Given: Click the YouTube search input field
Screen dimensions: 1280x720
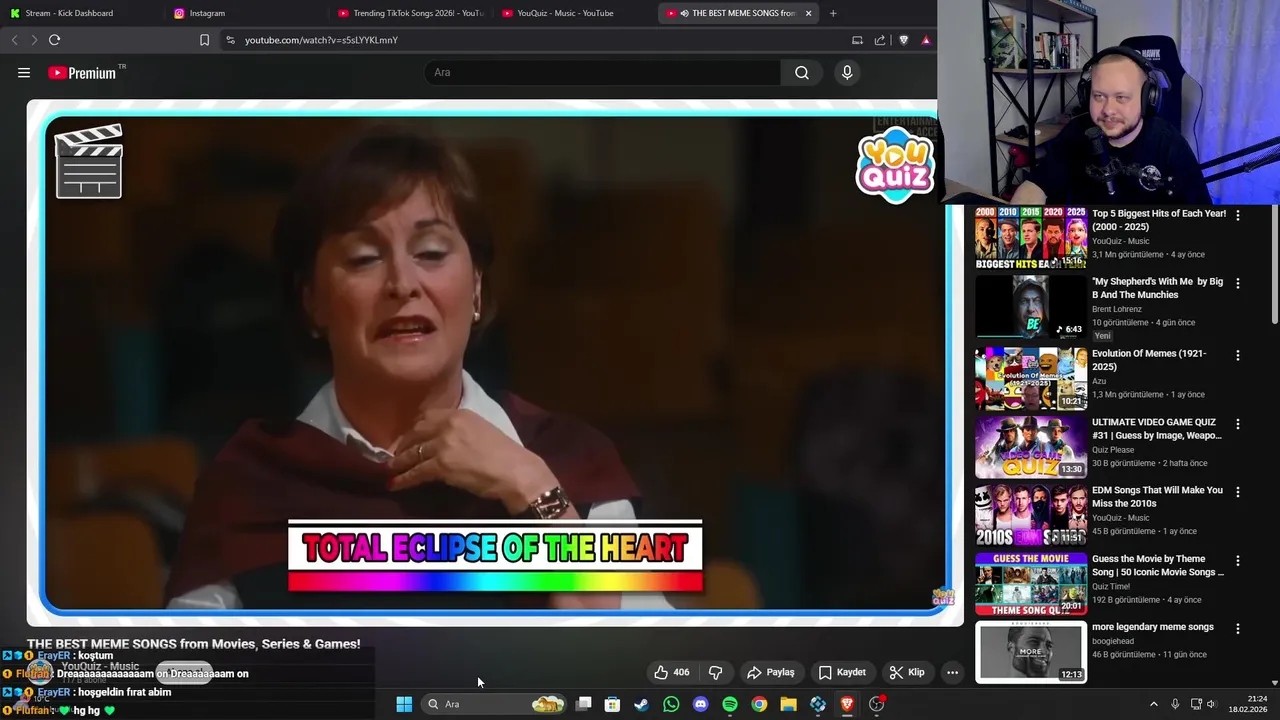Looking at the screenshot, I should [x=603, y=72].
